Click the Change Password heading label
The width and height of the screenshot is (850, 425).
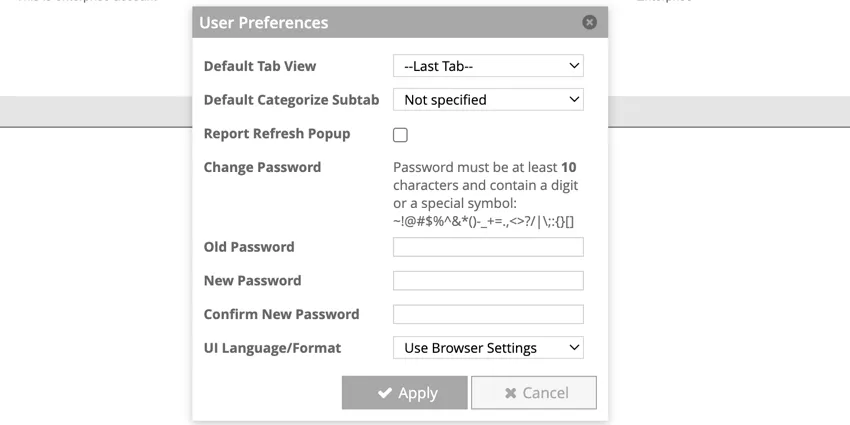[262, 167]
